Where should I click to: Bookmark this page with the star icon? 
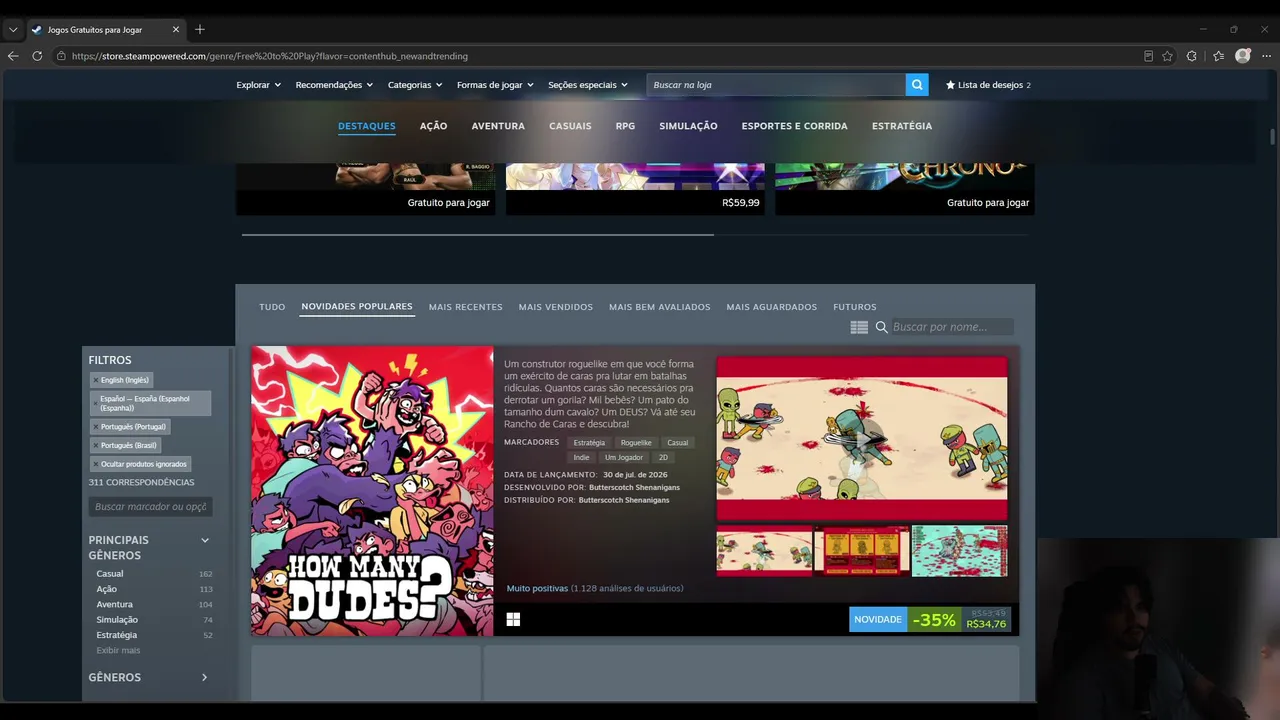[x=1167, y=56]
